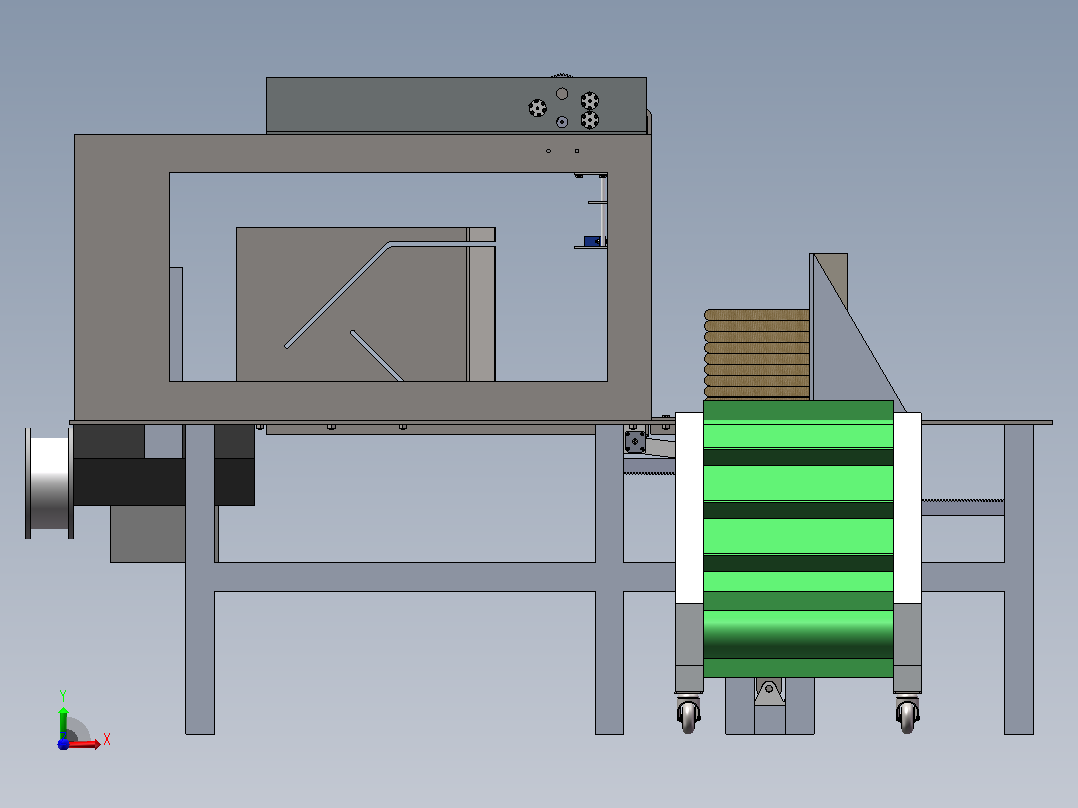Select the dark green top housing box
The image size is (1078, 808).
pyautogui.click(x=456, y=105)
